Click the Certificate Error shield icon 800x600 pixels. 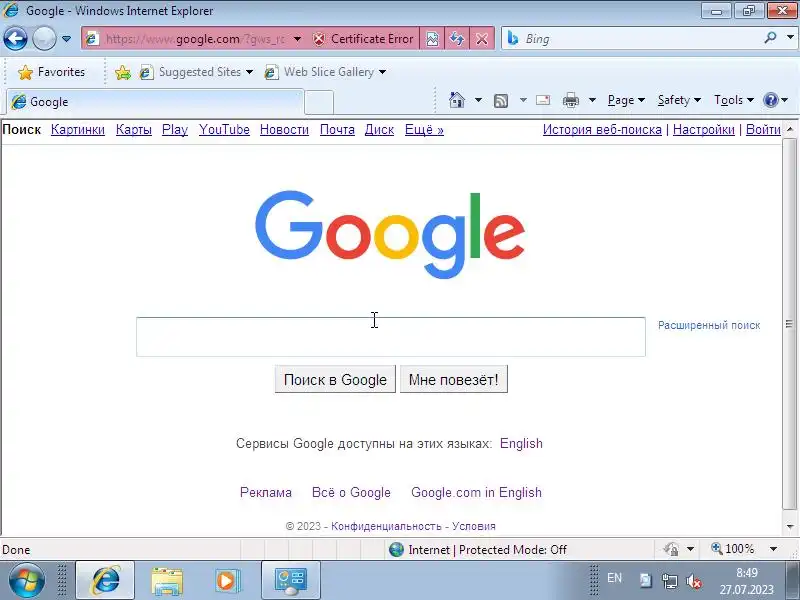(x=319, y=39)
